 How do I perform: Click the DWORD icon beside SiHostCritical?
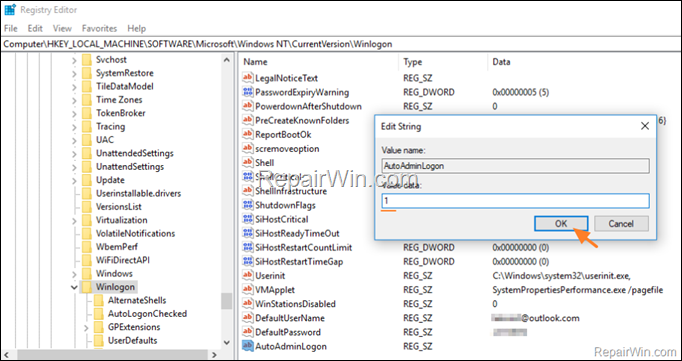pos(248,219)
